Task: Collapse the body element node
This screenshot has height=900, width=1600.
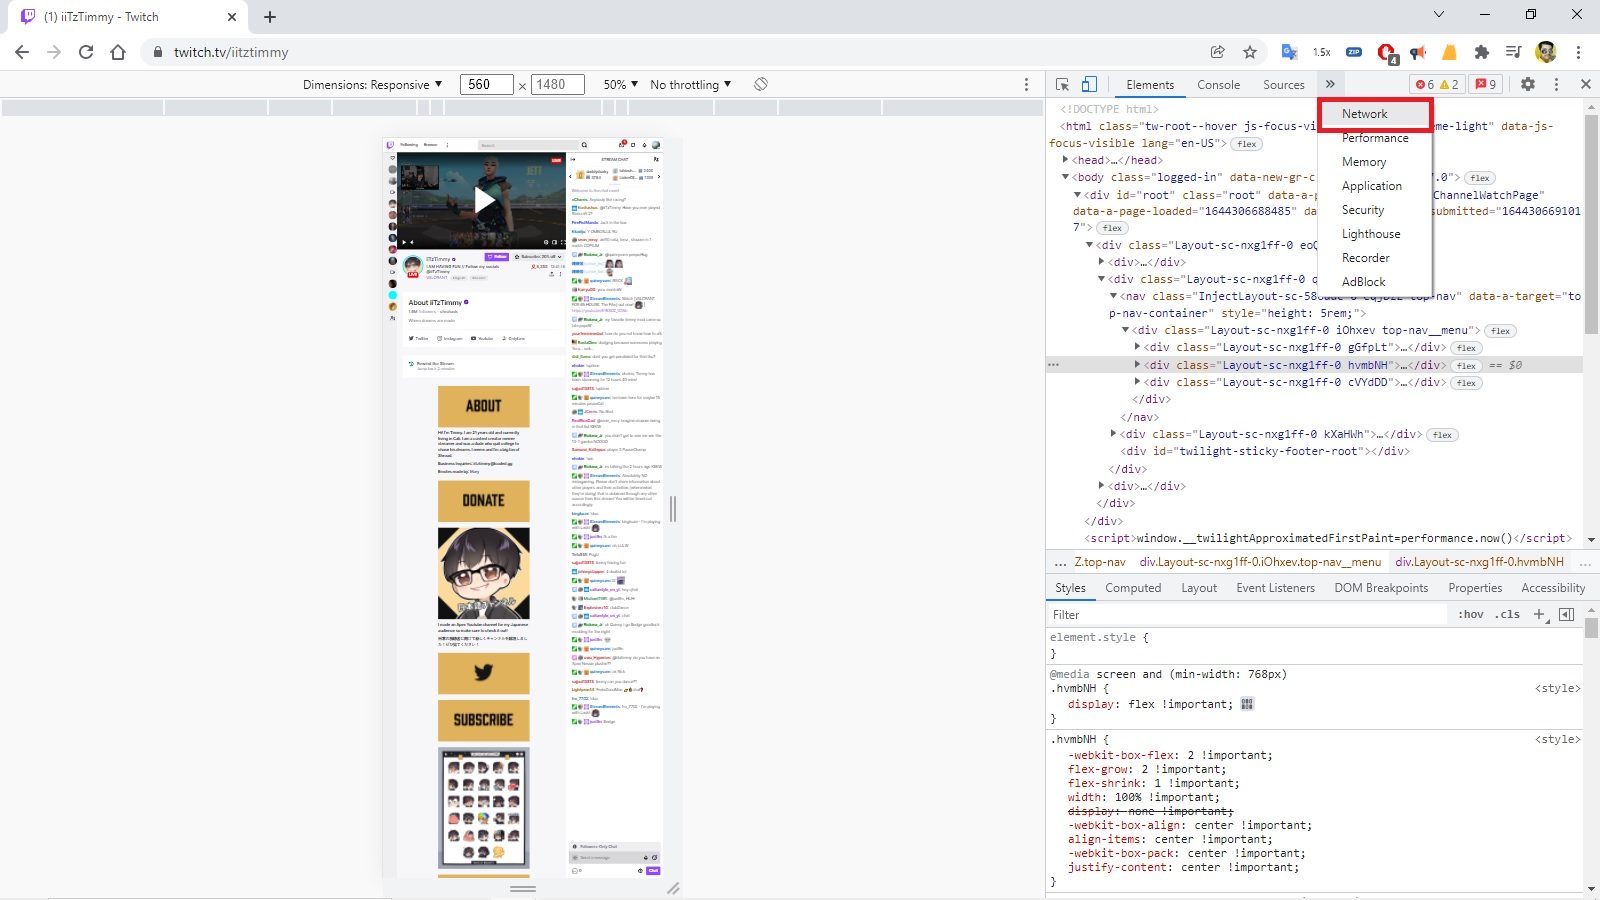Action: coord(1065,177)
